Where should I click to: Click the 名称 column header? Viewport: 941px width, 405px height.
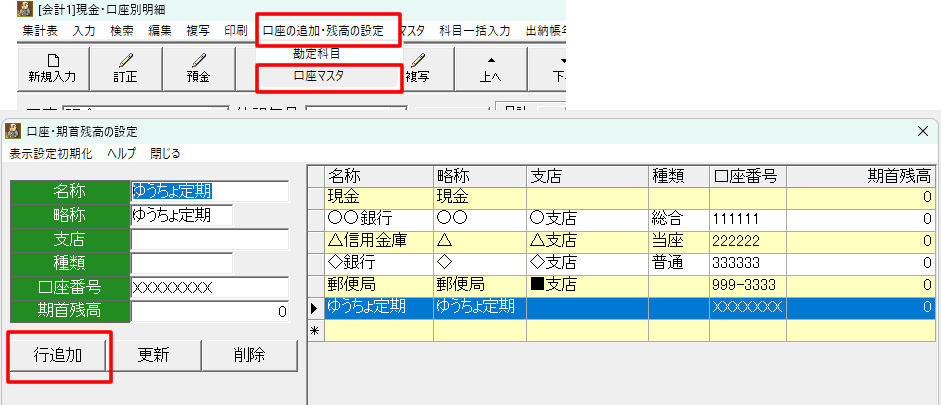(379, 176)
